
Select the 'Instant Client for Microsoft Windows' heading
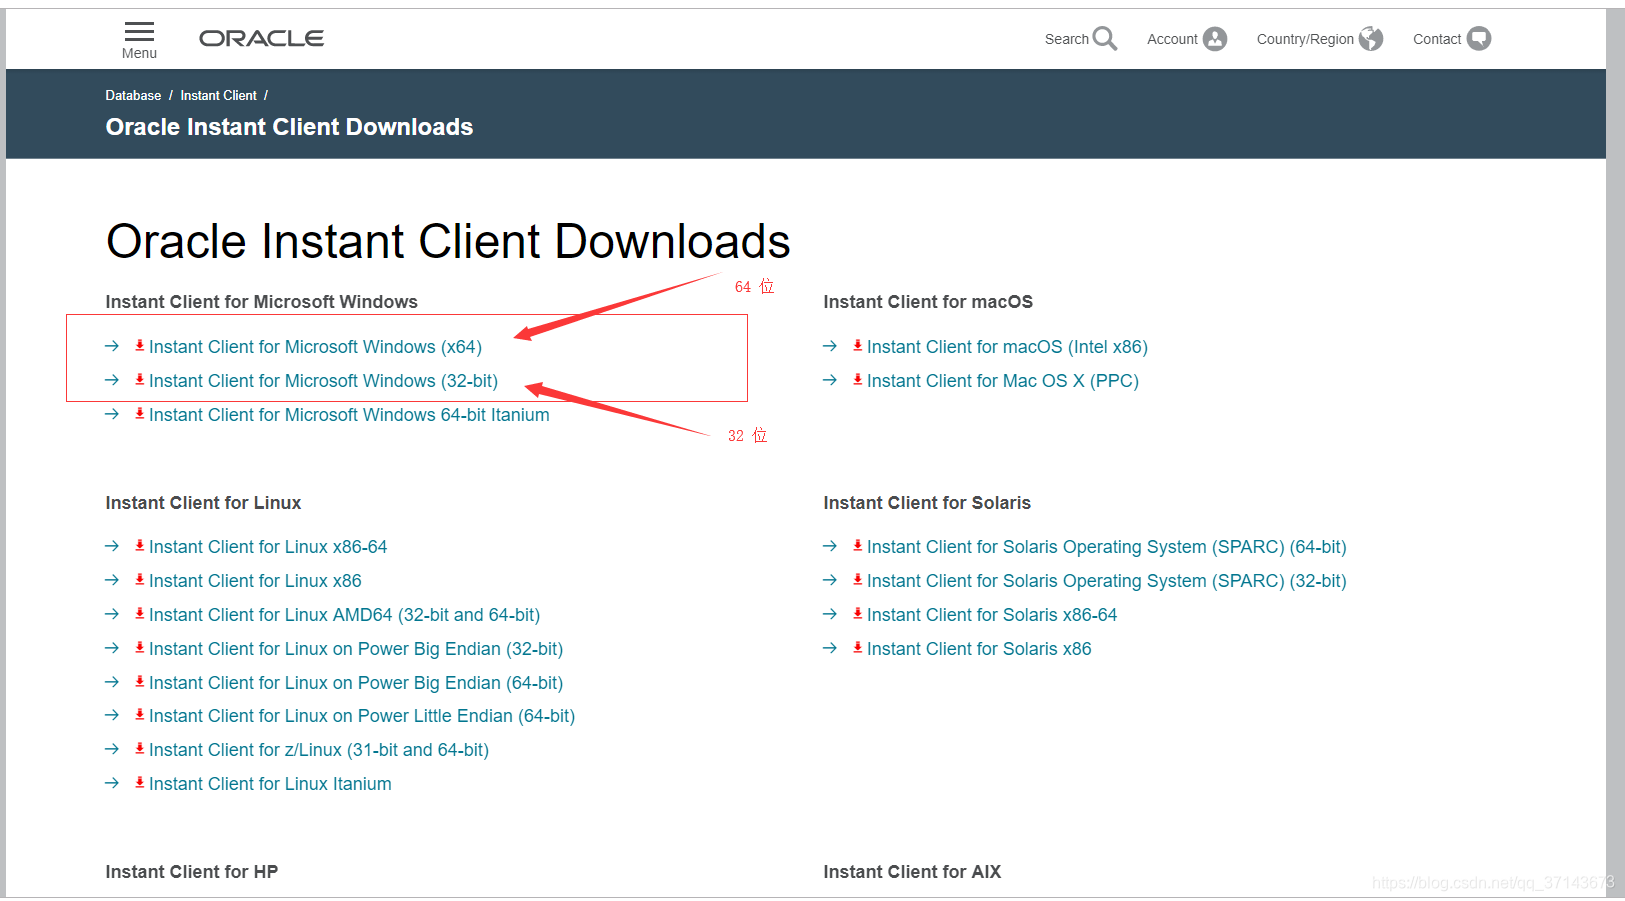(262, 302)
